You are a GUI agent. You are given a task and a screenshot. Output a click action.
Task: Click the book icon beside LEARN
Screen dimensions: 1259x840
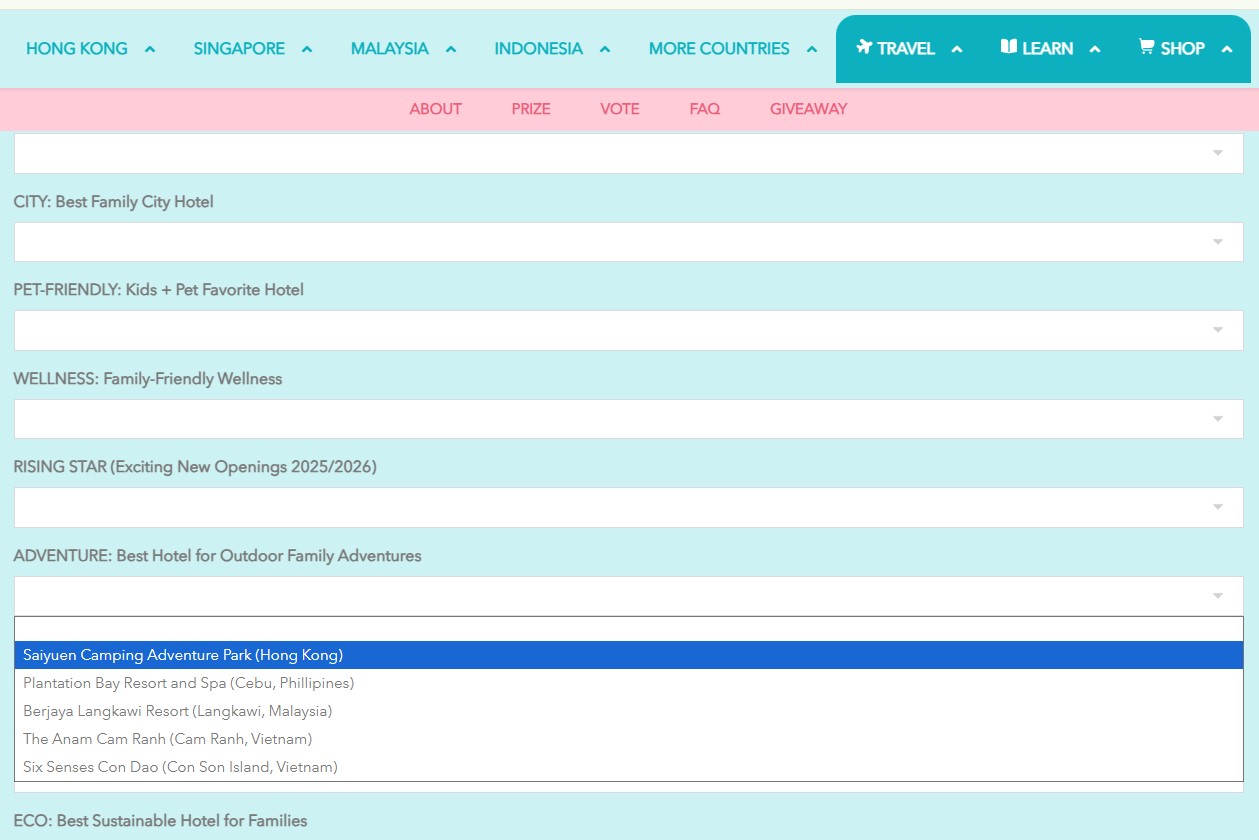1009,47
